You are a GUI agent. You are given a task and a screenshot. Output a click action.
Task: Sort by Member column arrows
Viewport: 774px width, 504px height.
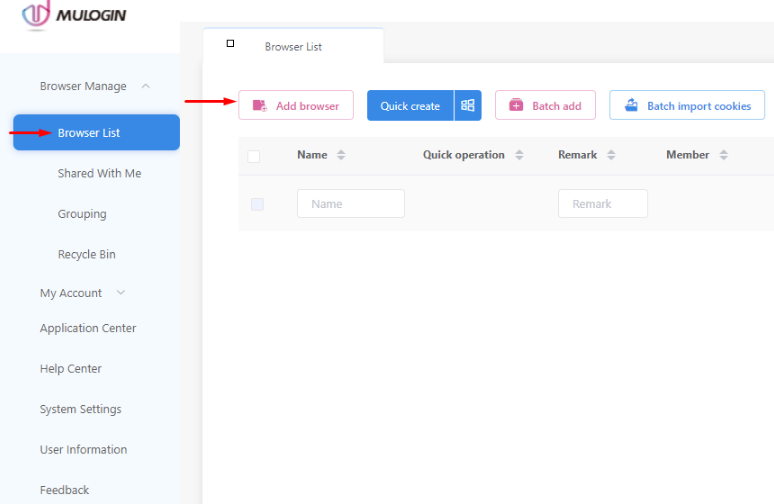[x=724, y=155]
